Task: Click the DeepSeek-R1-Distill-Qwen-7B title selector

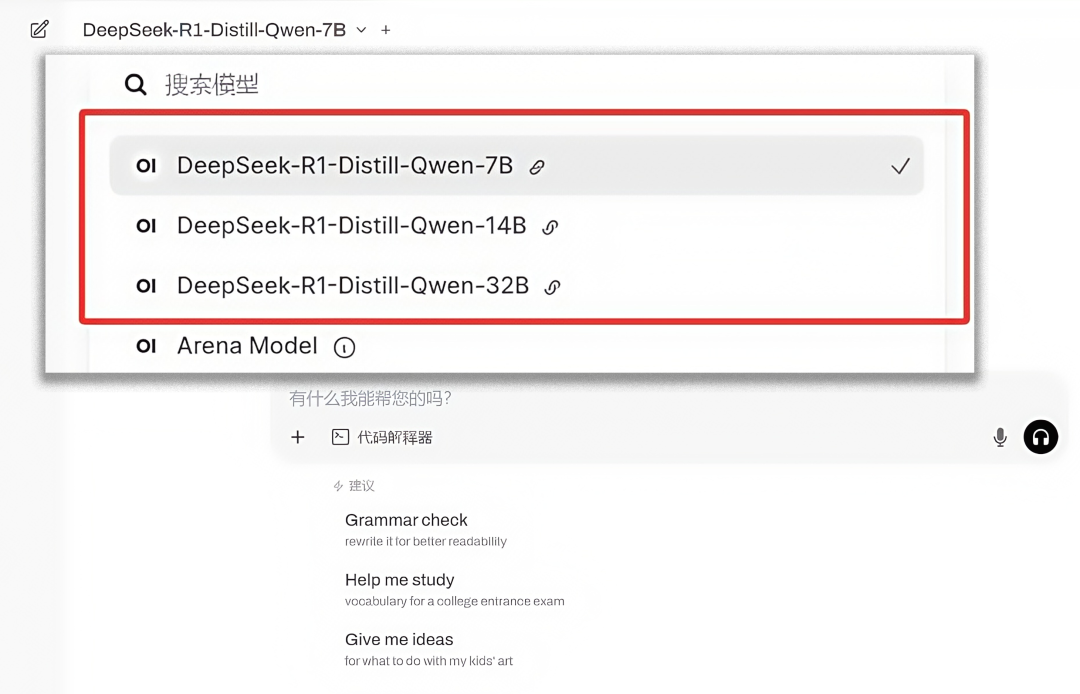Action: 214,30
